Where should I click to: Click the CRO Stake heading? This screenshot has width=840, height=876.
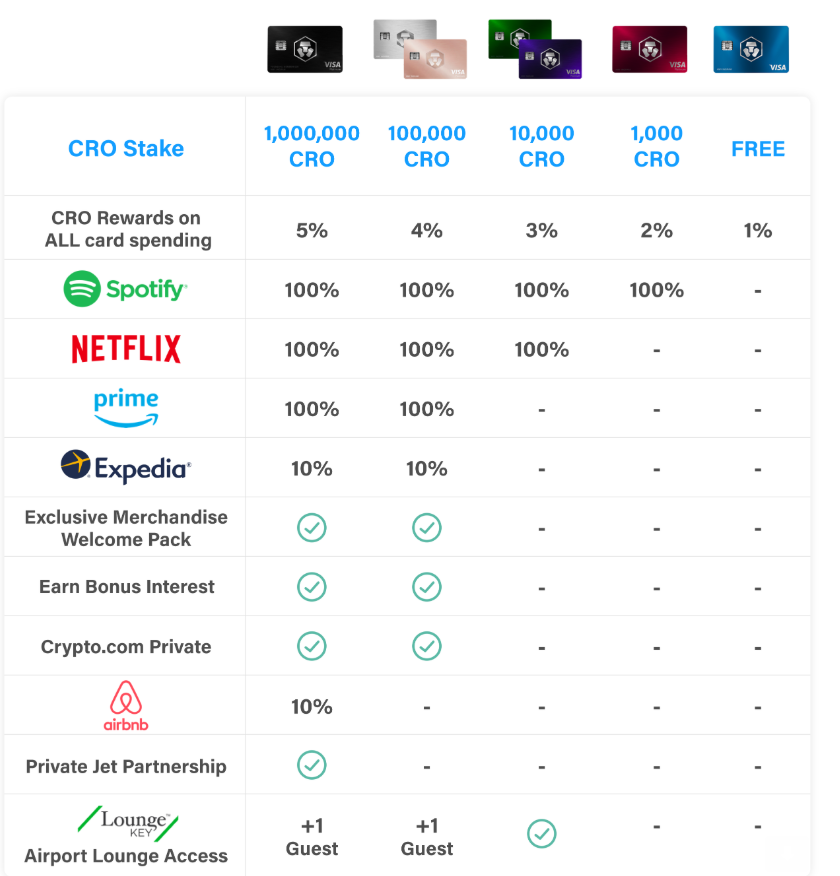(x=126, y=148)
